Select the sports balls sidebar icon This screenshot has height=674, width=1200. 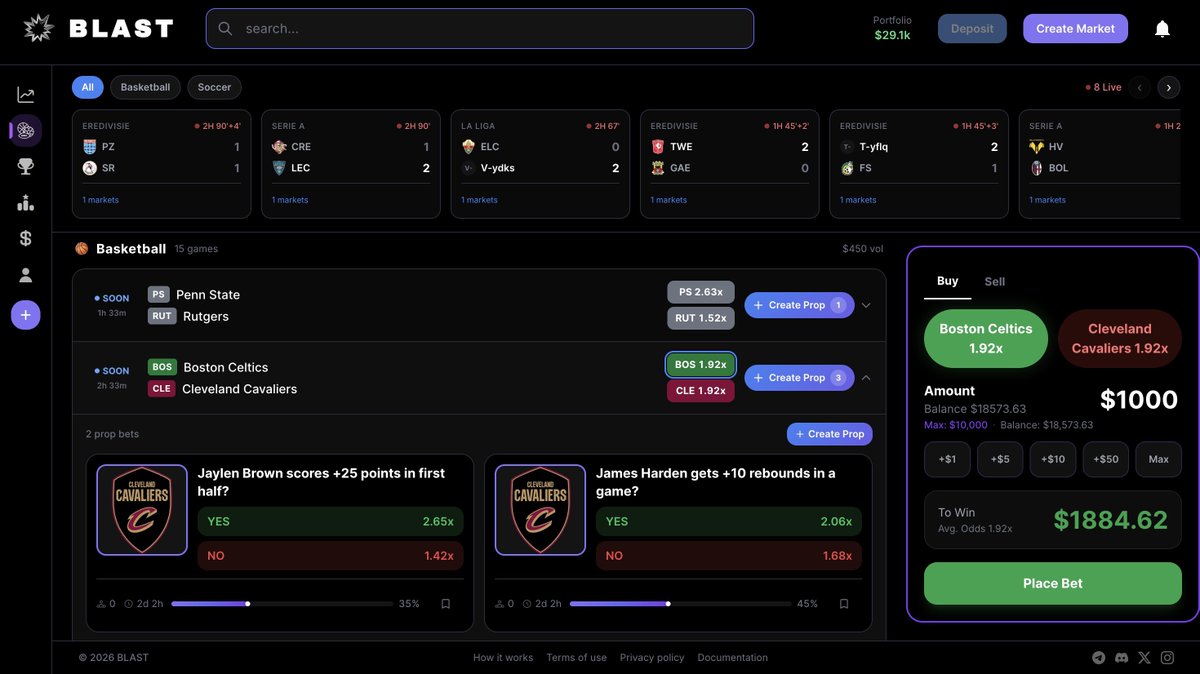26,131
